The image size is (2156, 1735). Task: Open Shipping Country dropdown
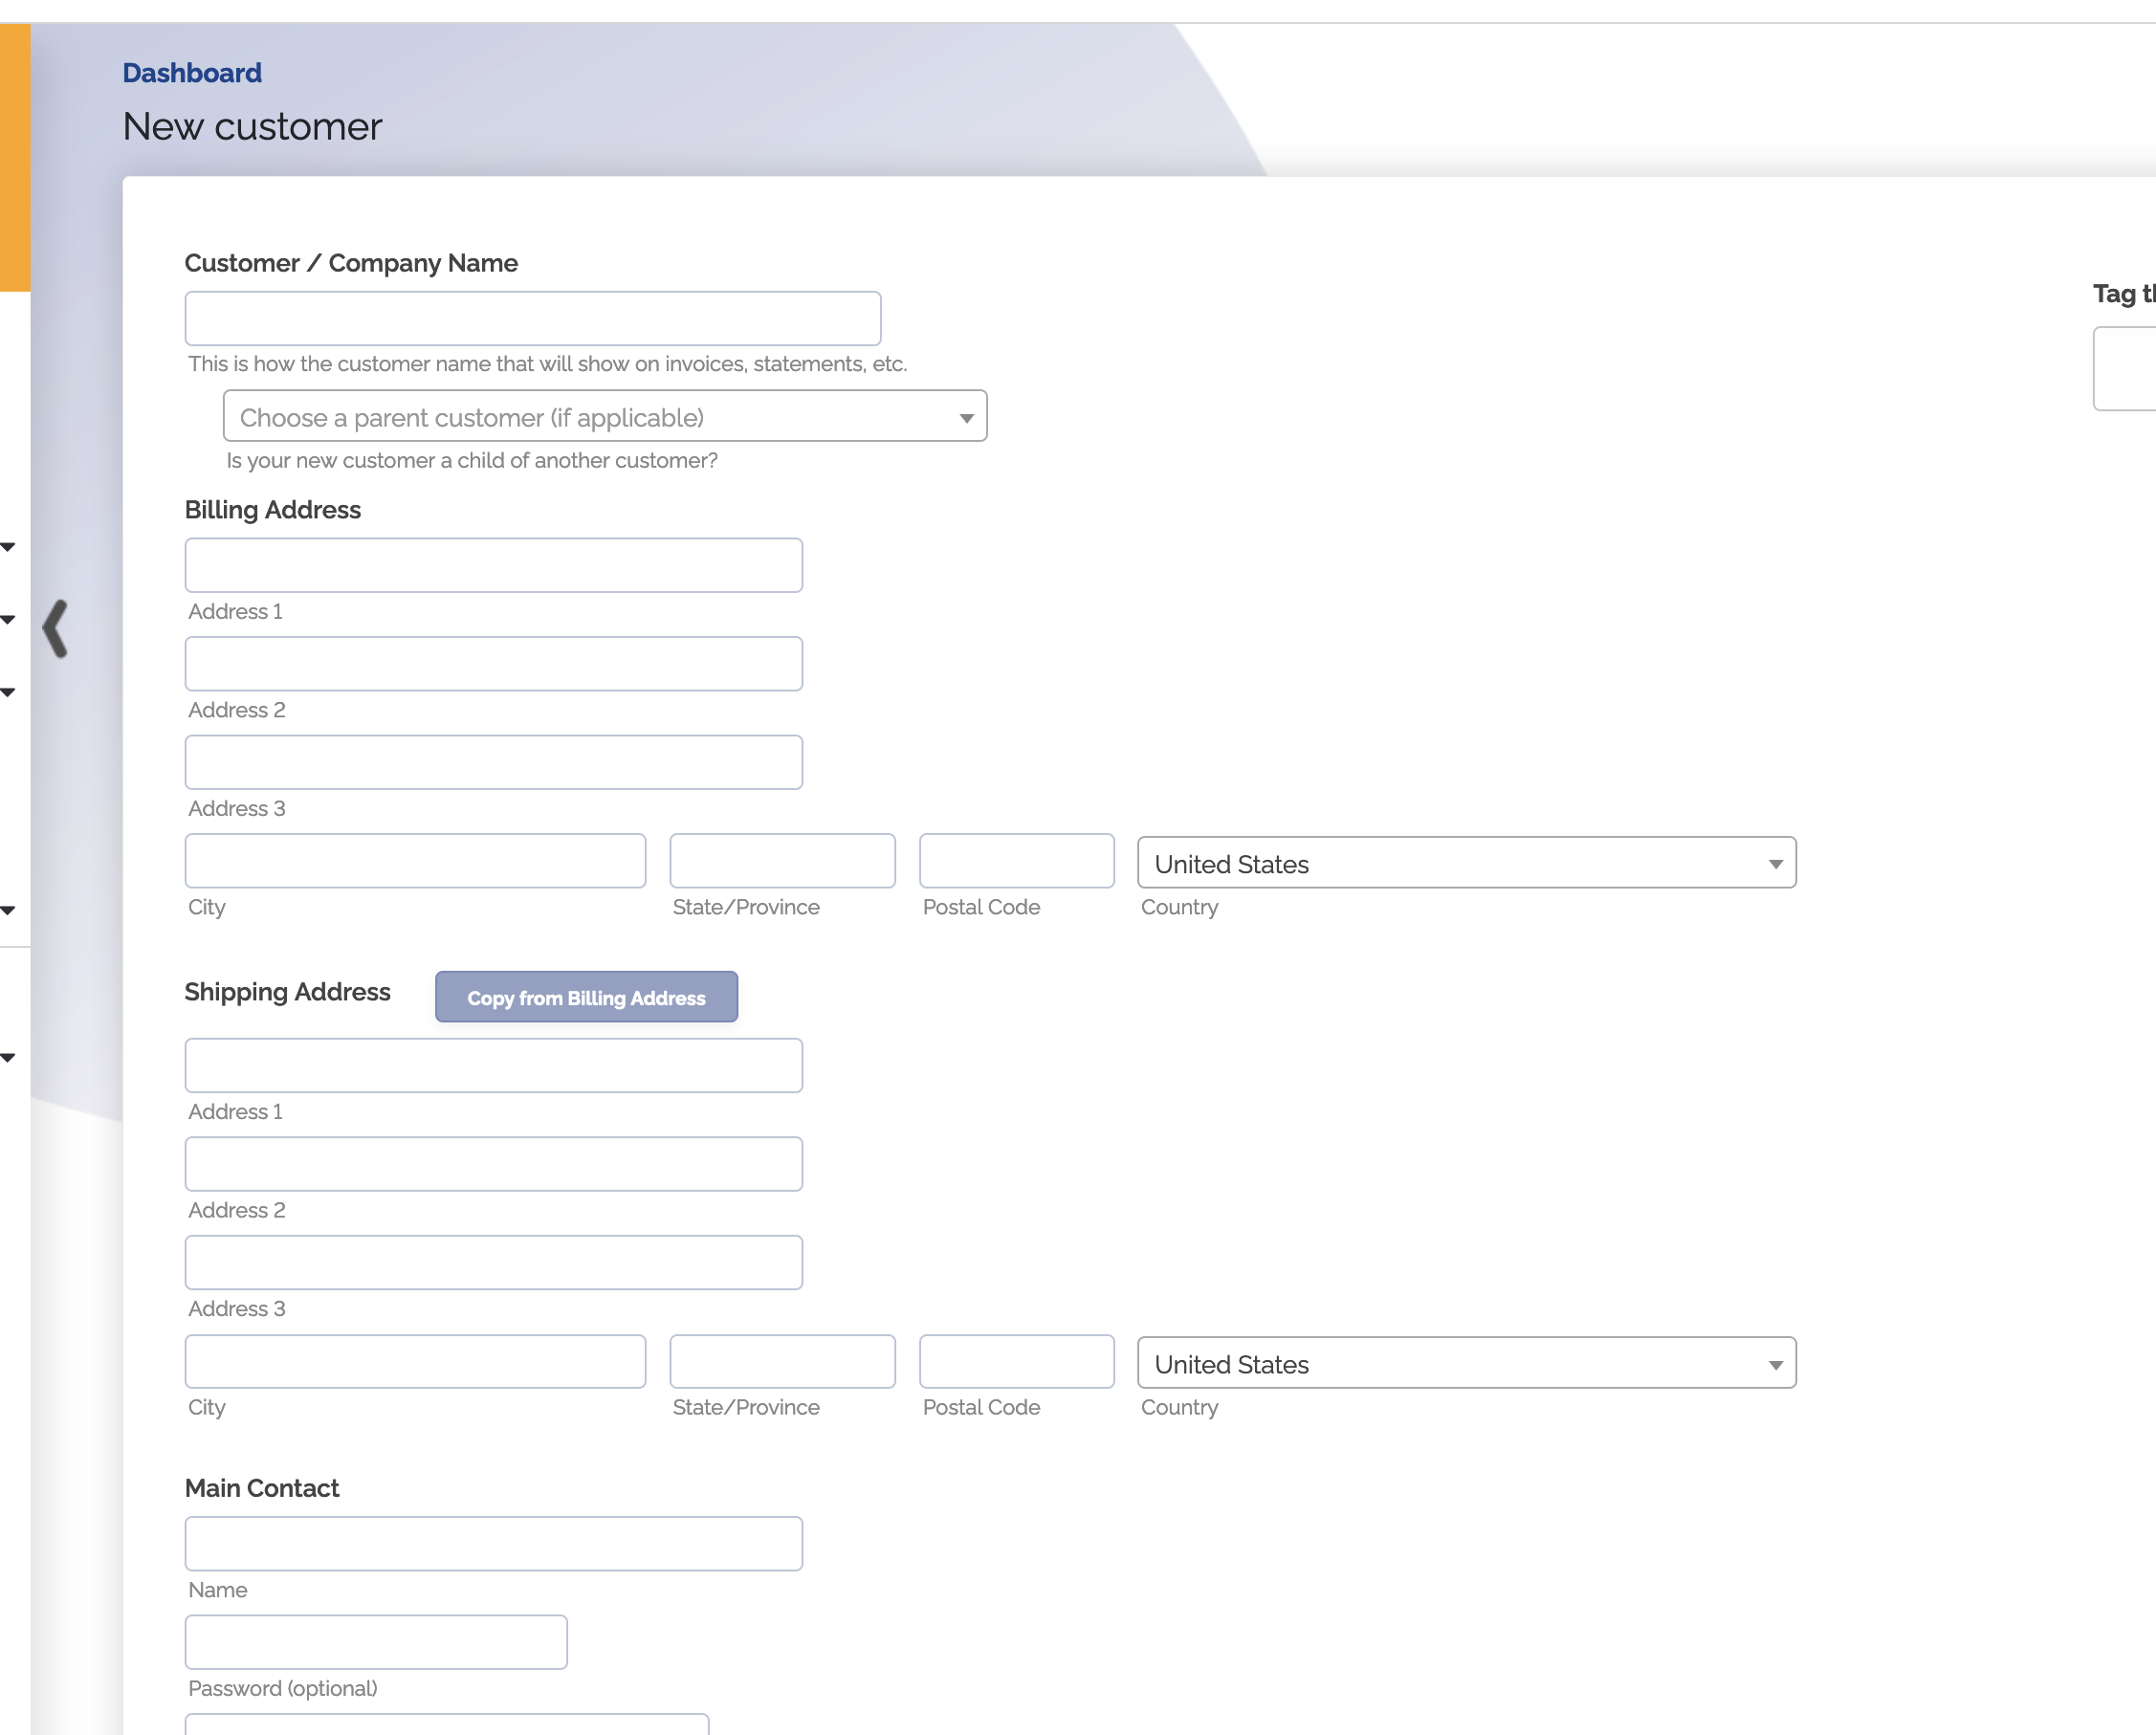click(x=1466, y=1363)
